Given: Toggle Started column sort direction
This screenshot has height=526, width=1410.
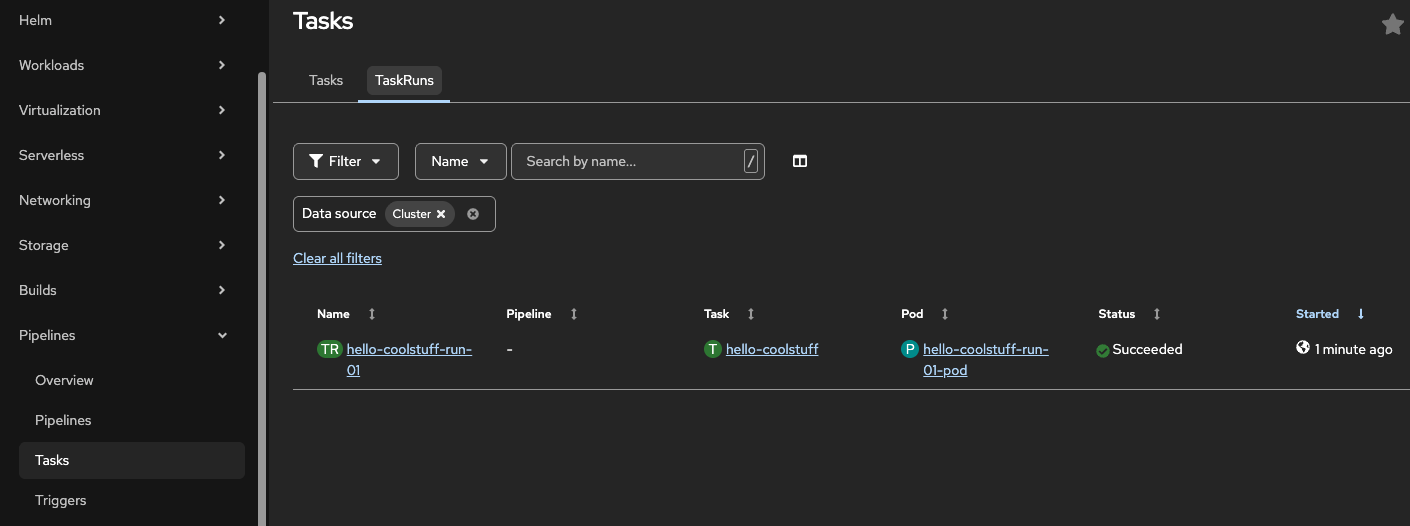Looking at the screenshot, I should click(x=1360, y=314).
